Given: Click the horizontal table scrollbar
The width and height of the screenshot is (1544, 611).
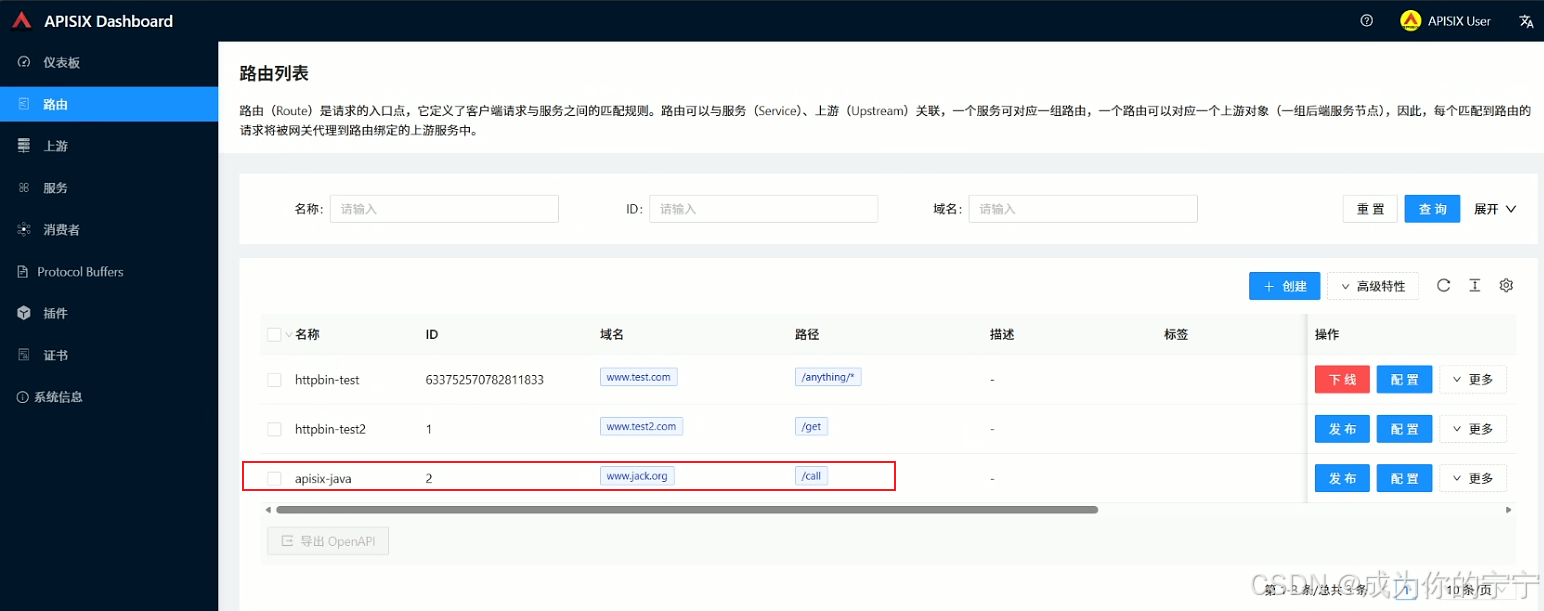Looking at the screenshot, I should click(687, 510).
